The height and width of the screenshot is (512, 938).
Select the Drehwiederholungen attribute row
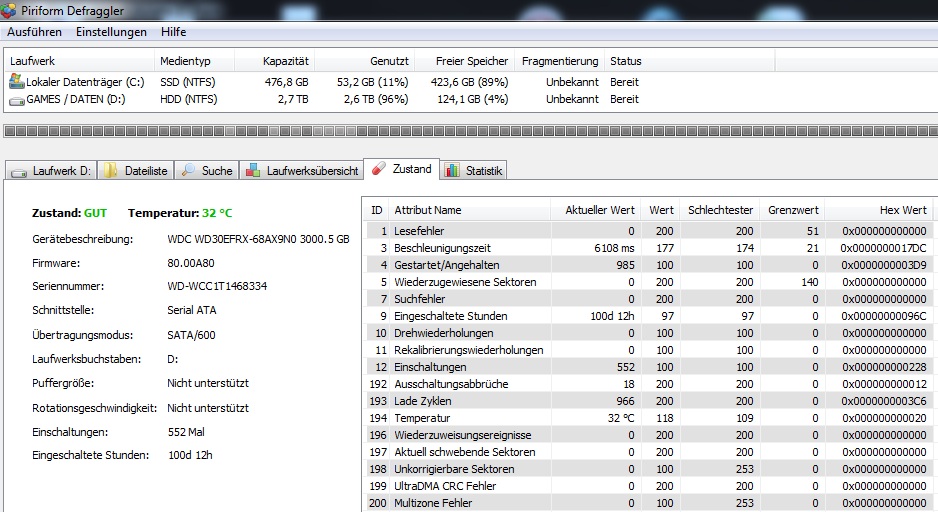point(650,333)
